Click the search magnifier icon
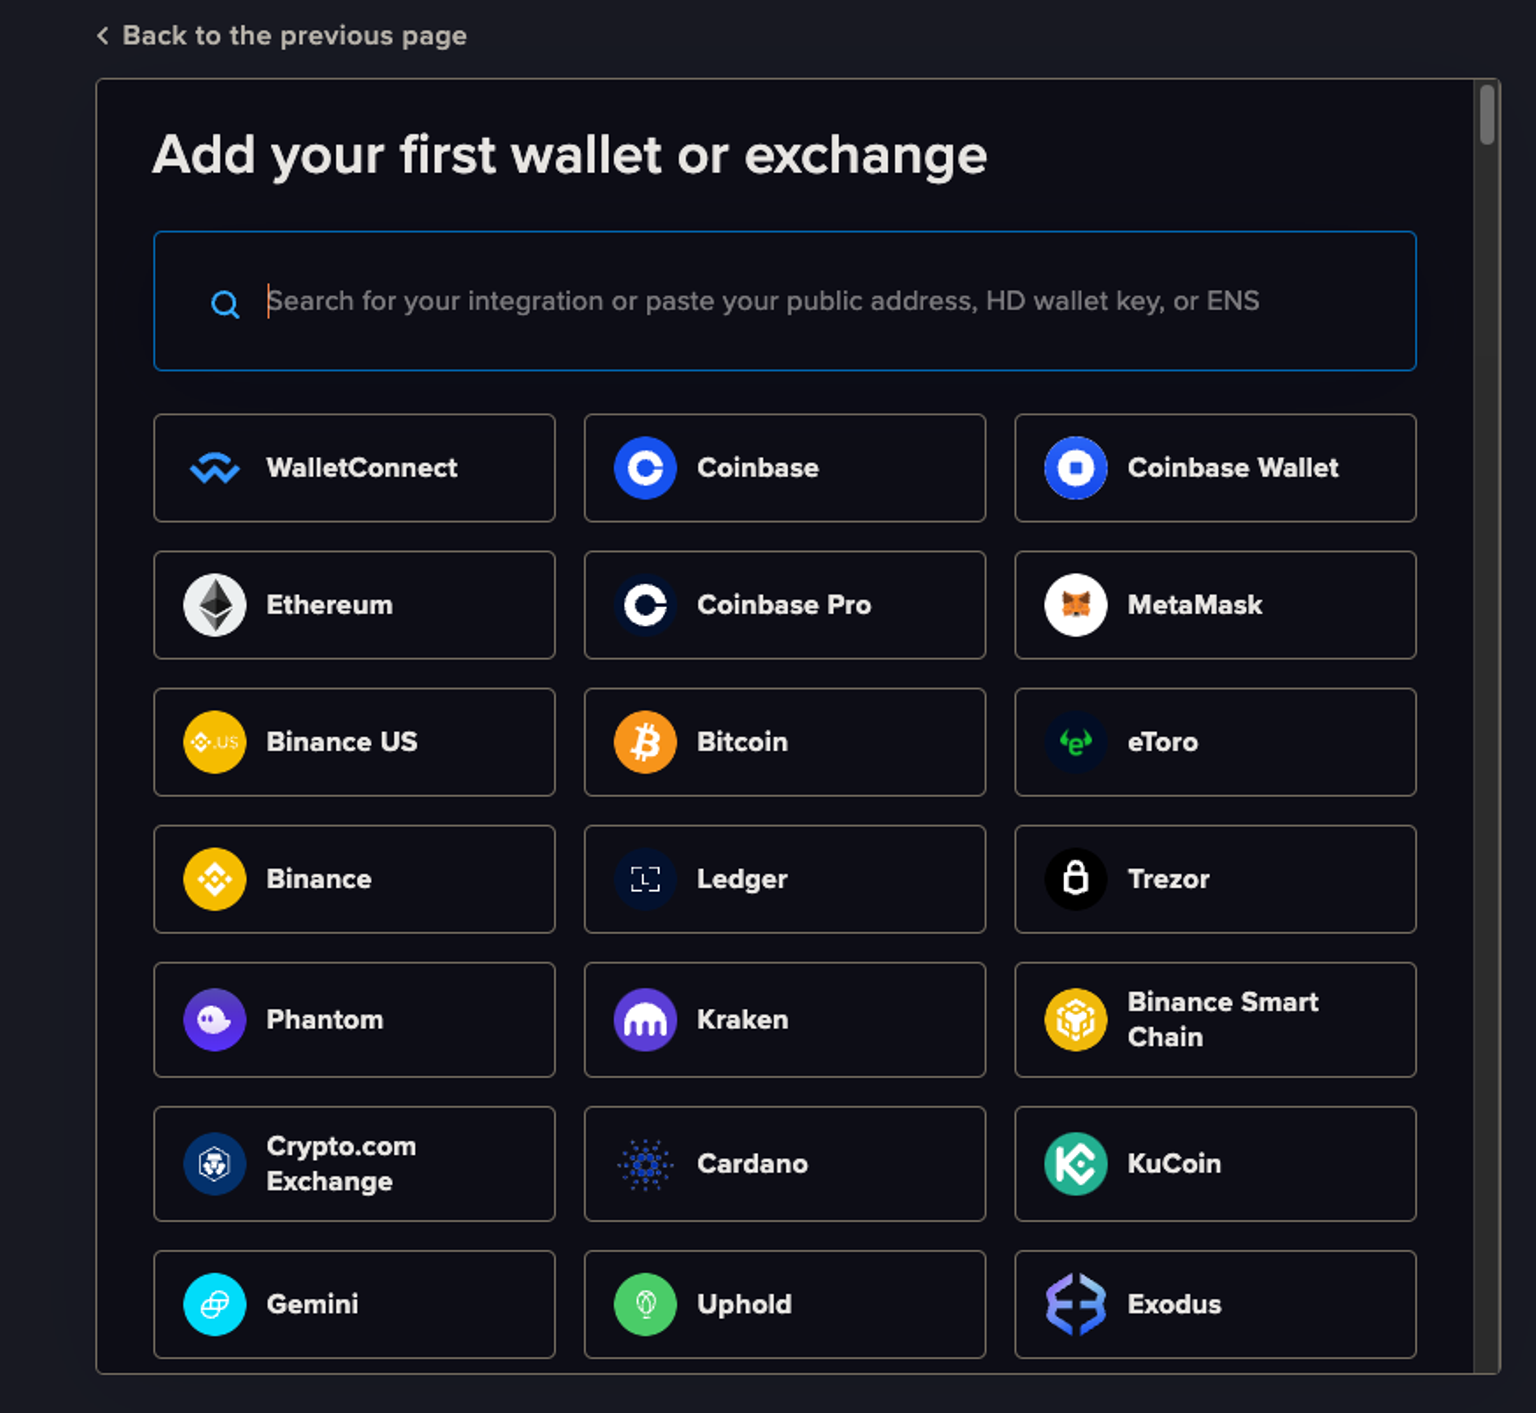Viewport: 1536px width, 1413px height. tap(225, 304)
